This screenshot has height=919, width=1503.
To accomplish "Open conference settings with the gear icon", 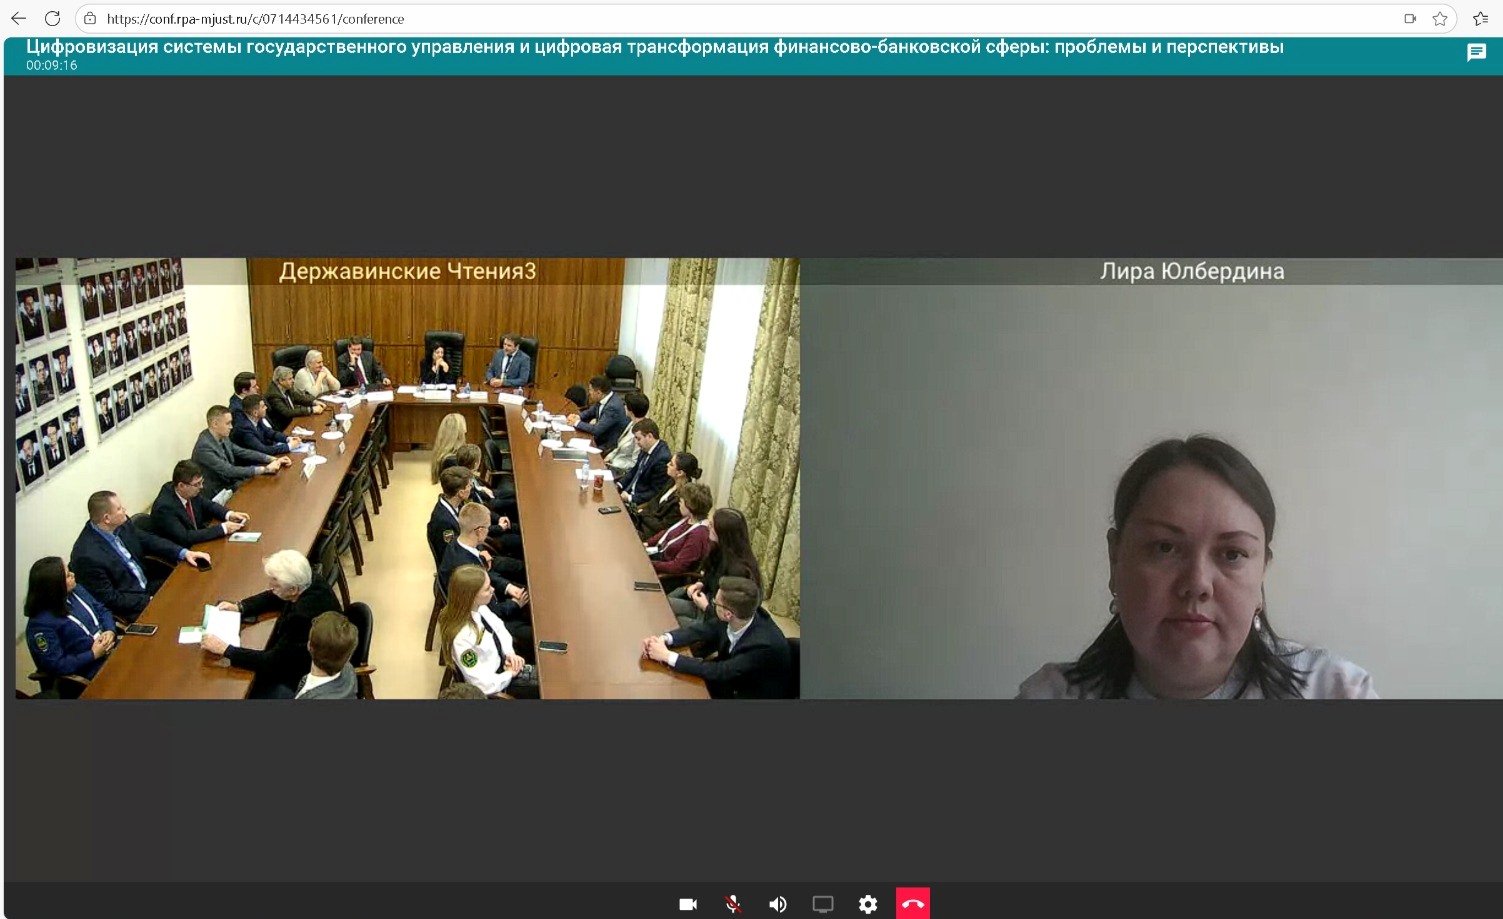I will pos(868,904).
